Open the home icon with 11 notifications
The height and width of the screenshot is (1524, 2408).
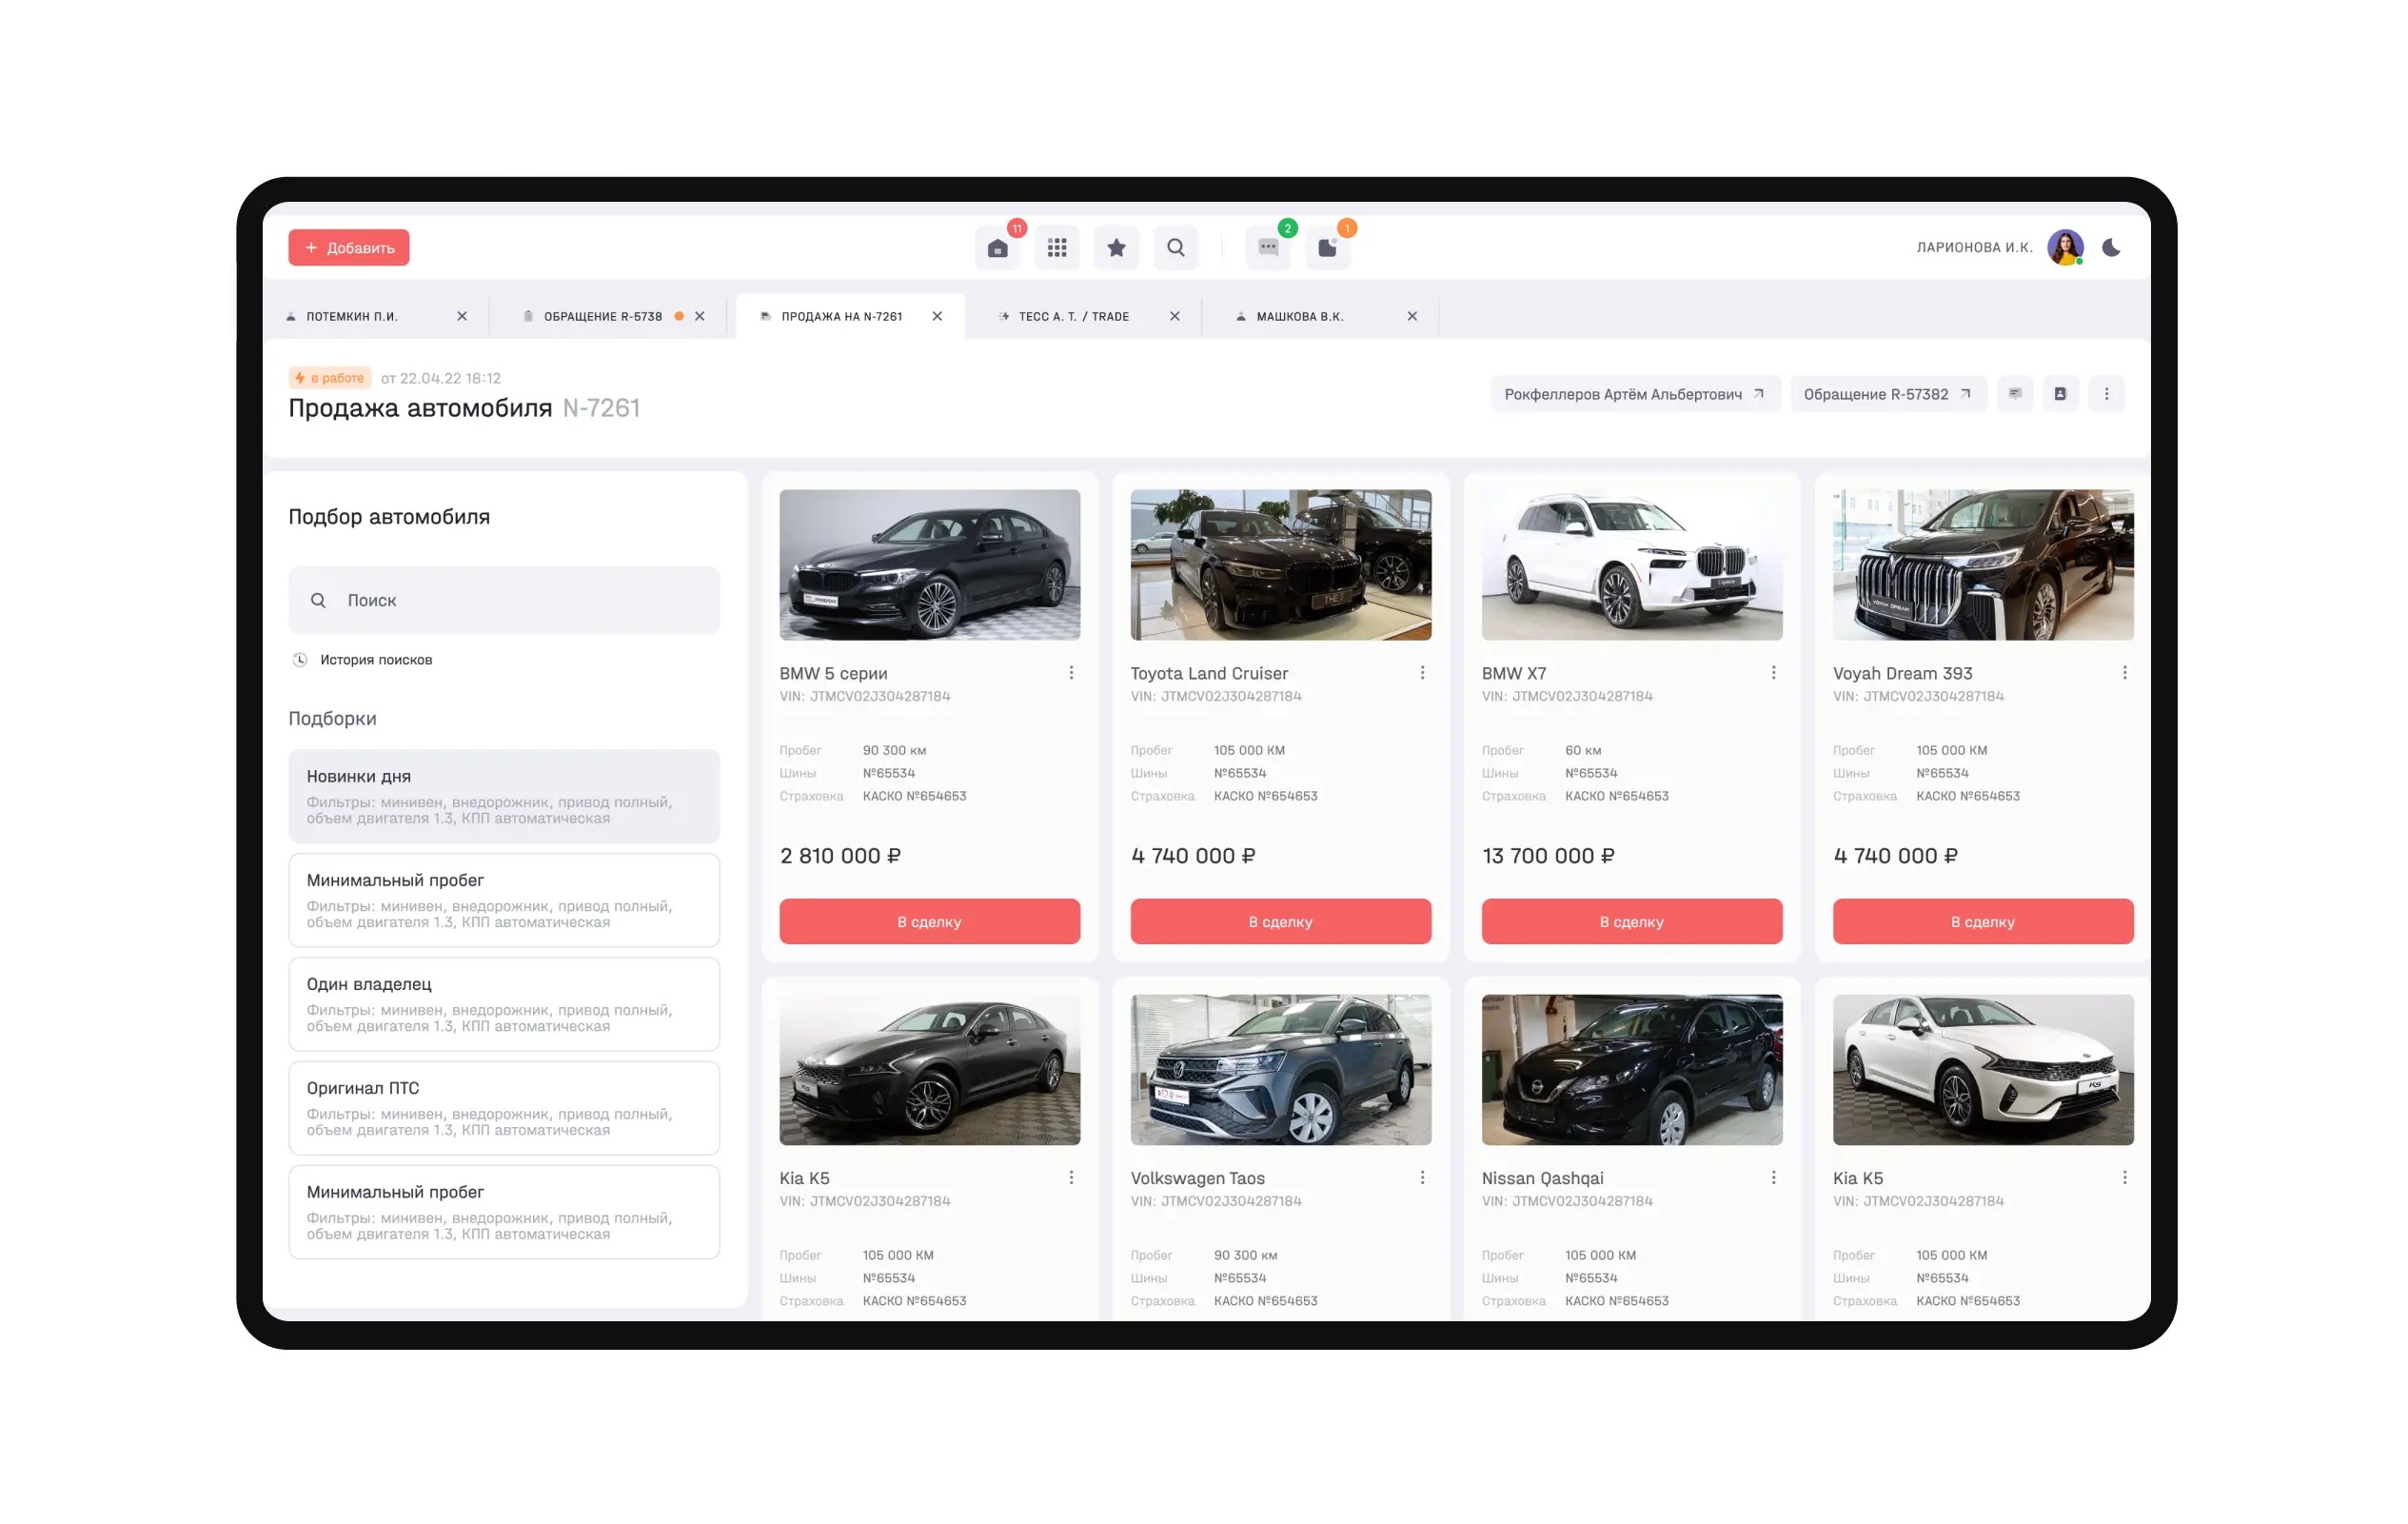pyautogui.click(x=997, y=248)
